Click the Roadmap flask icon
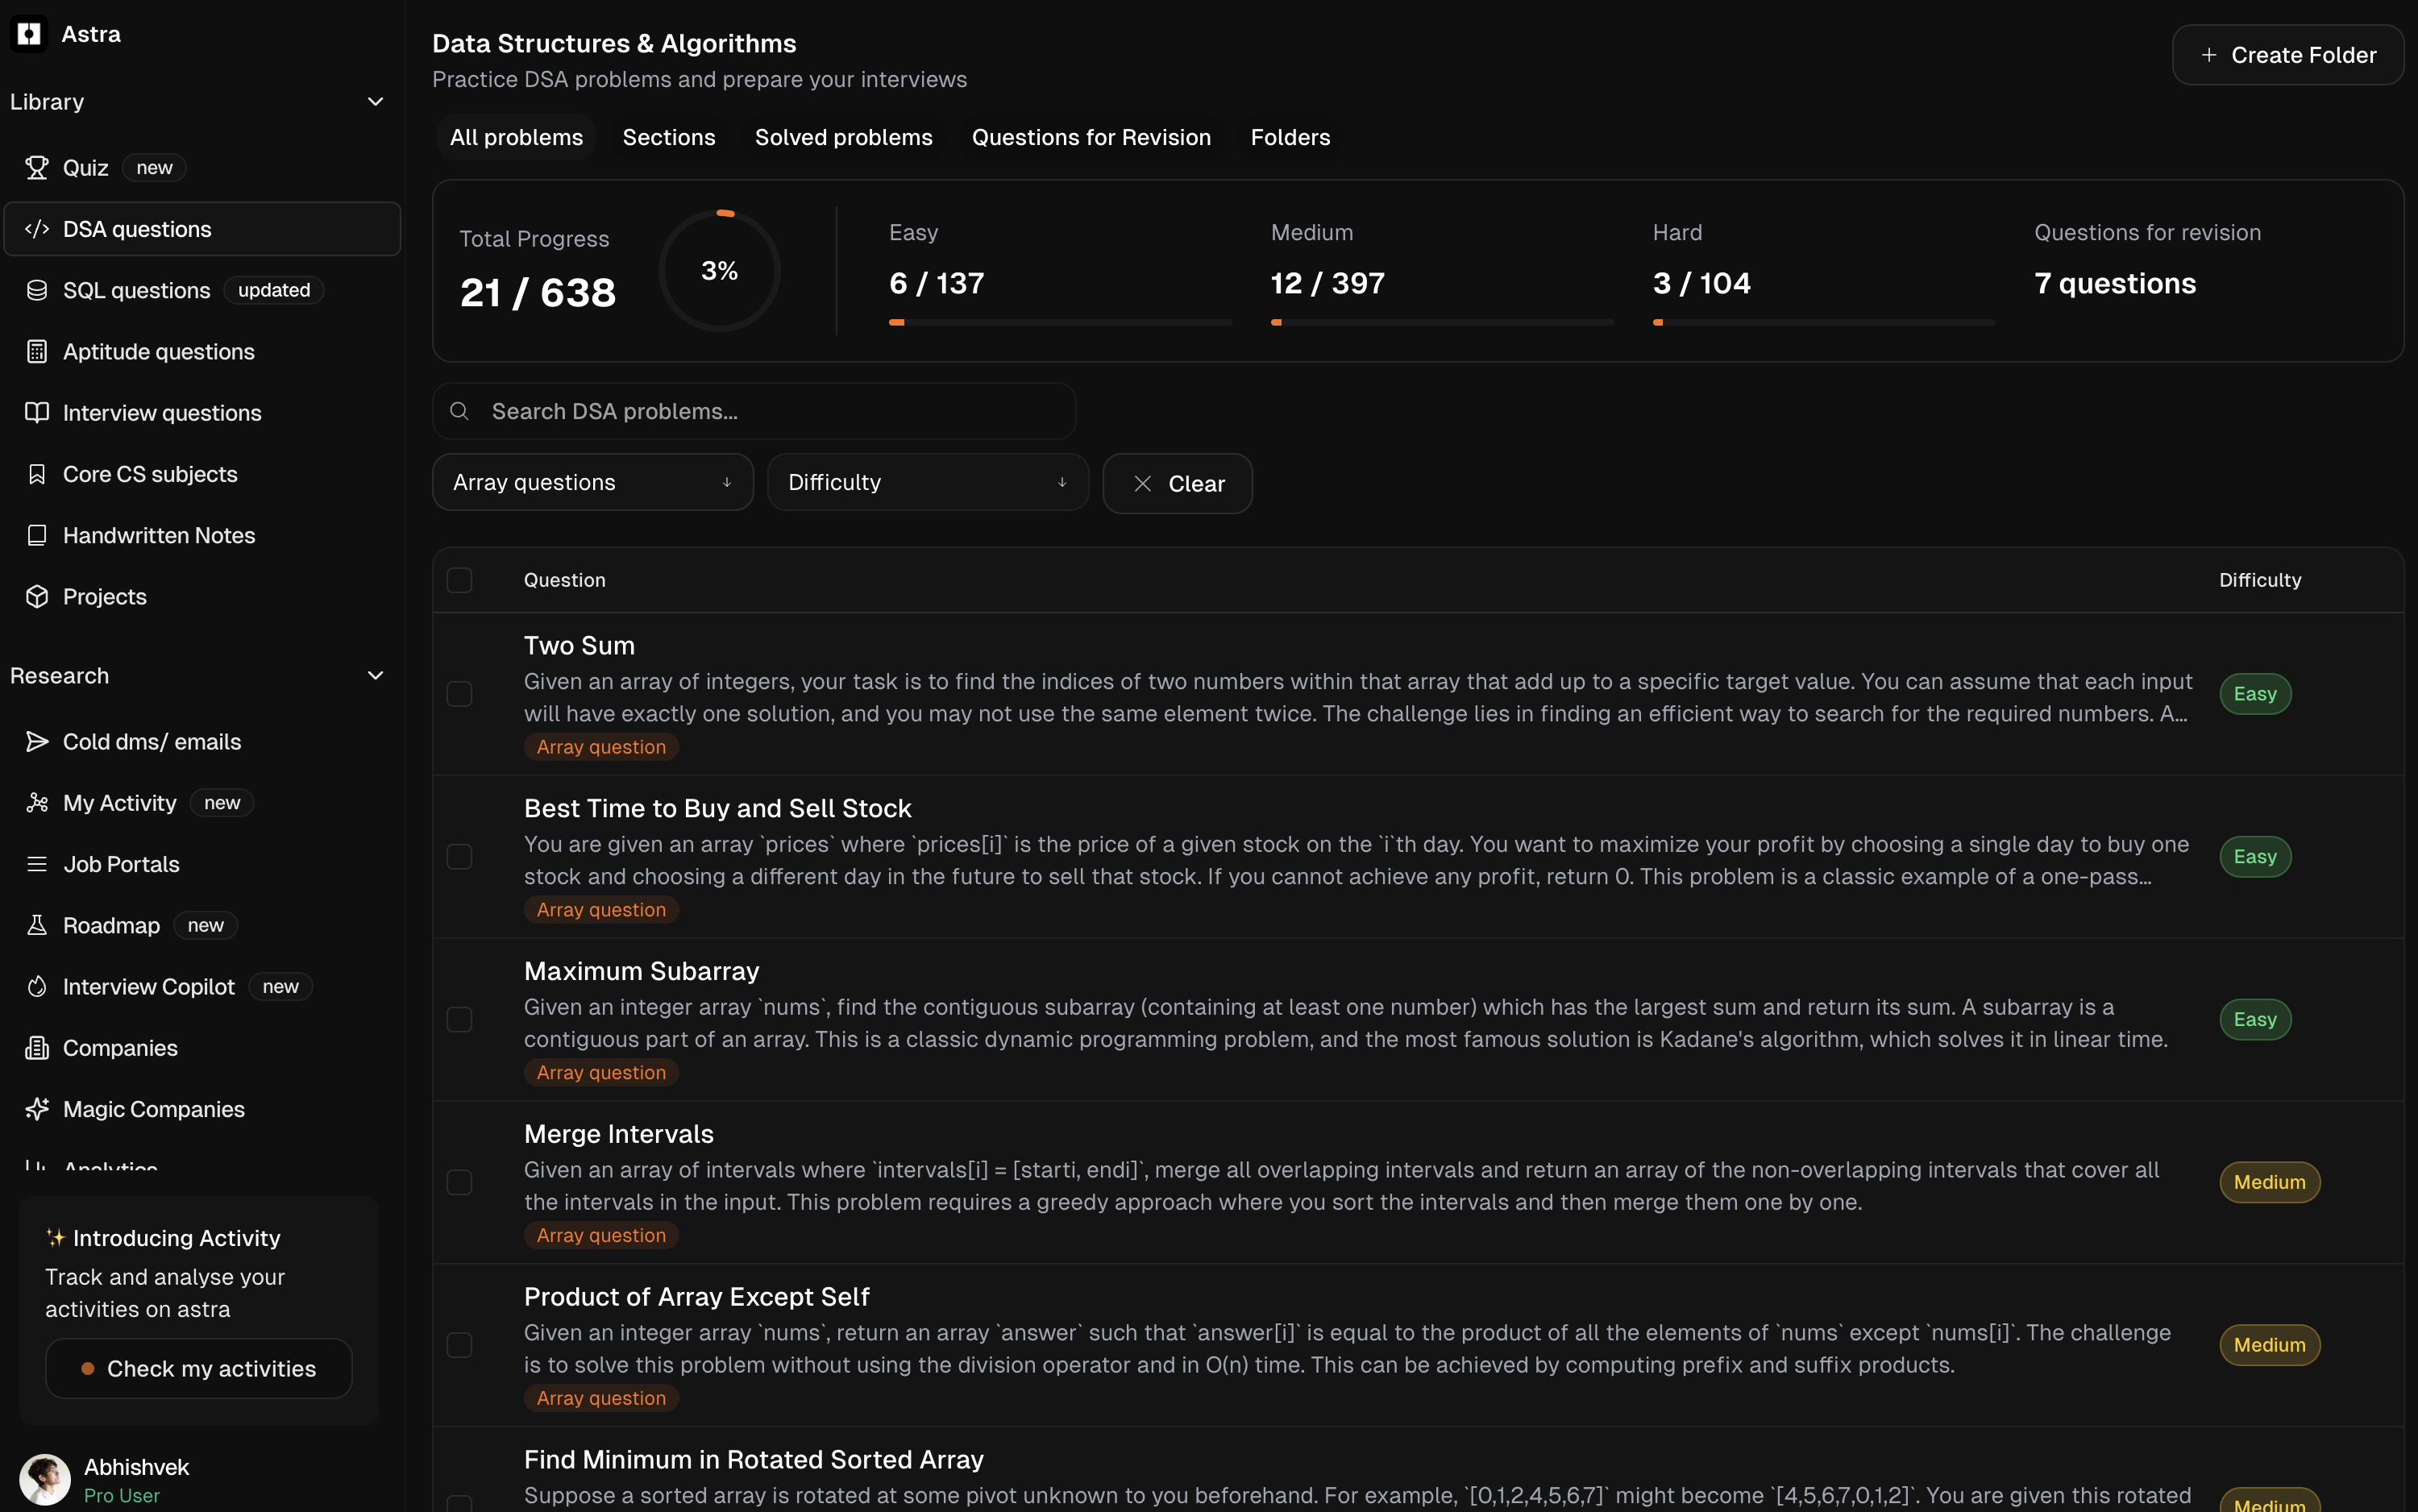Viewport: 2418px width, 1512px height. [37, 925]
